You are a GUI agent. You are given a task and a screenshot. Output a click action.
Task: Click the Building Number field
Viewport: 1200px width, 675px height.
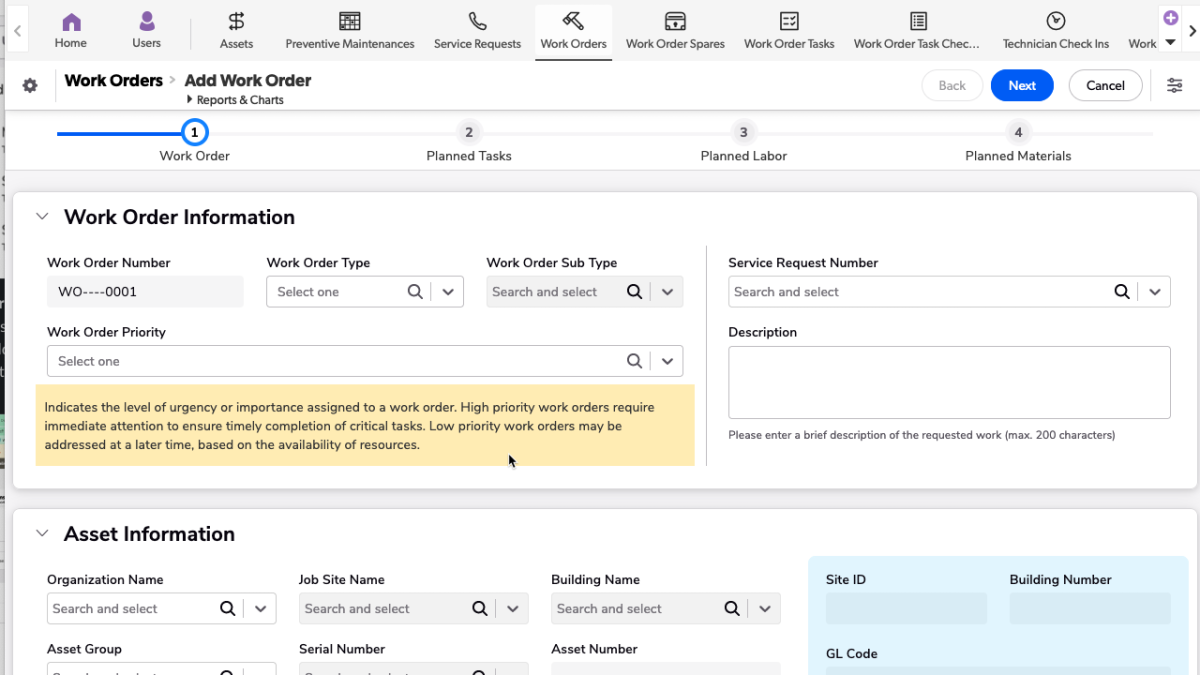coord(1090,609)
